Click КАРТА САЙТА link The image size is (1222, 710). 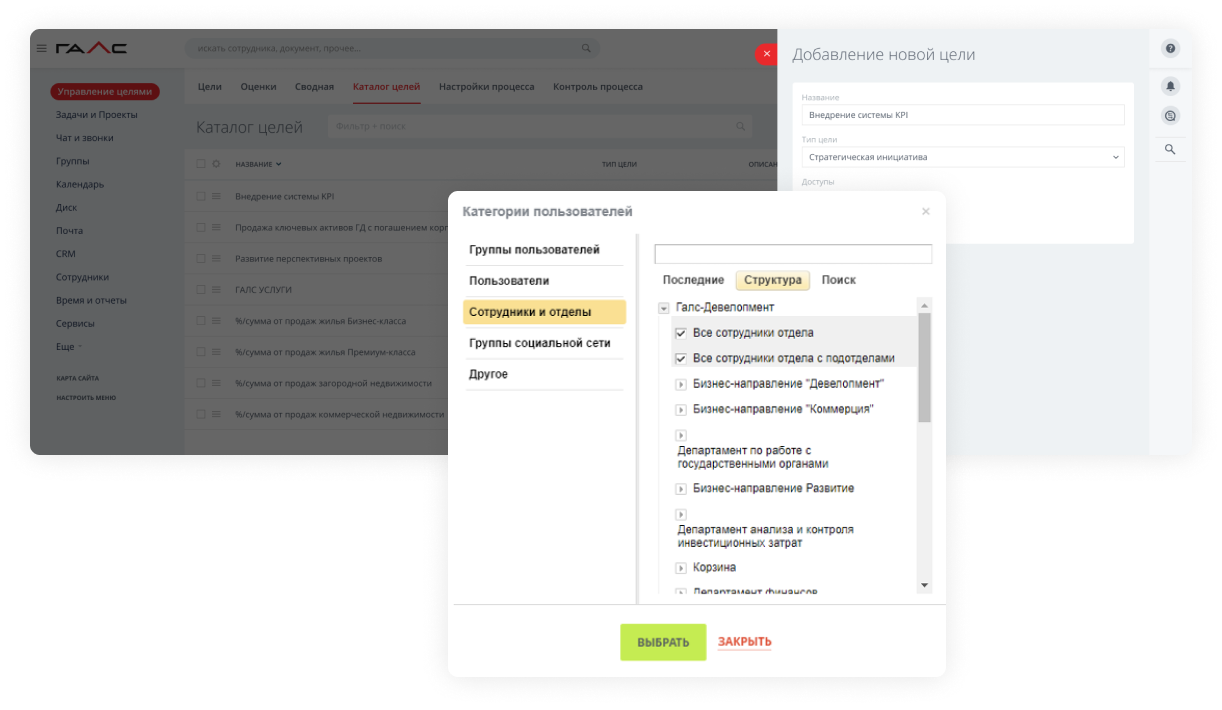pos(77,378)
